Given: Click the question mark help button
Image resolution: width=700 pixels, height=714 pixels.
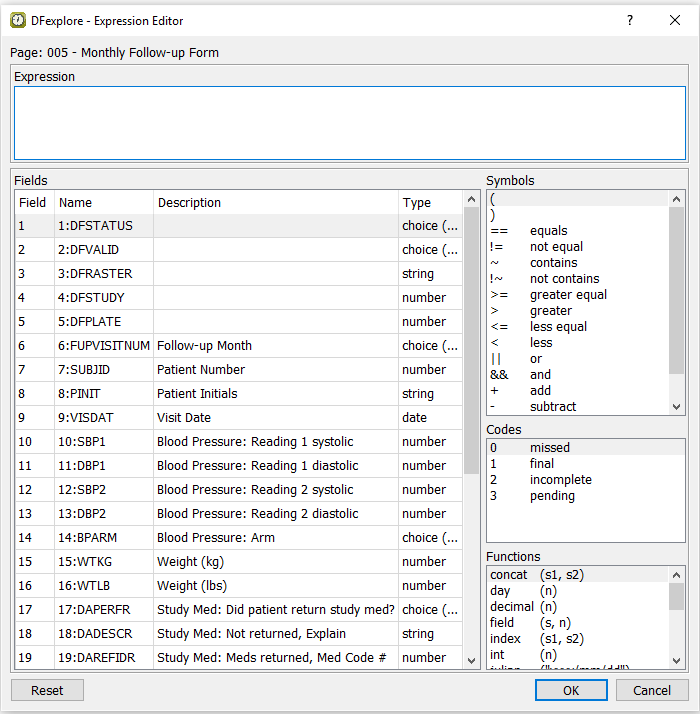Looking at the screenshot, I should click(629, 20).
